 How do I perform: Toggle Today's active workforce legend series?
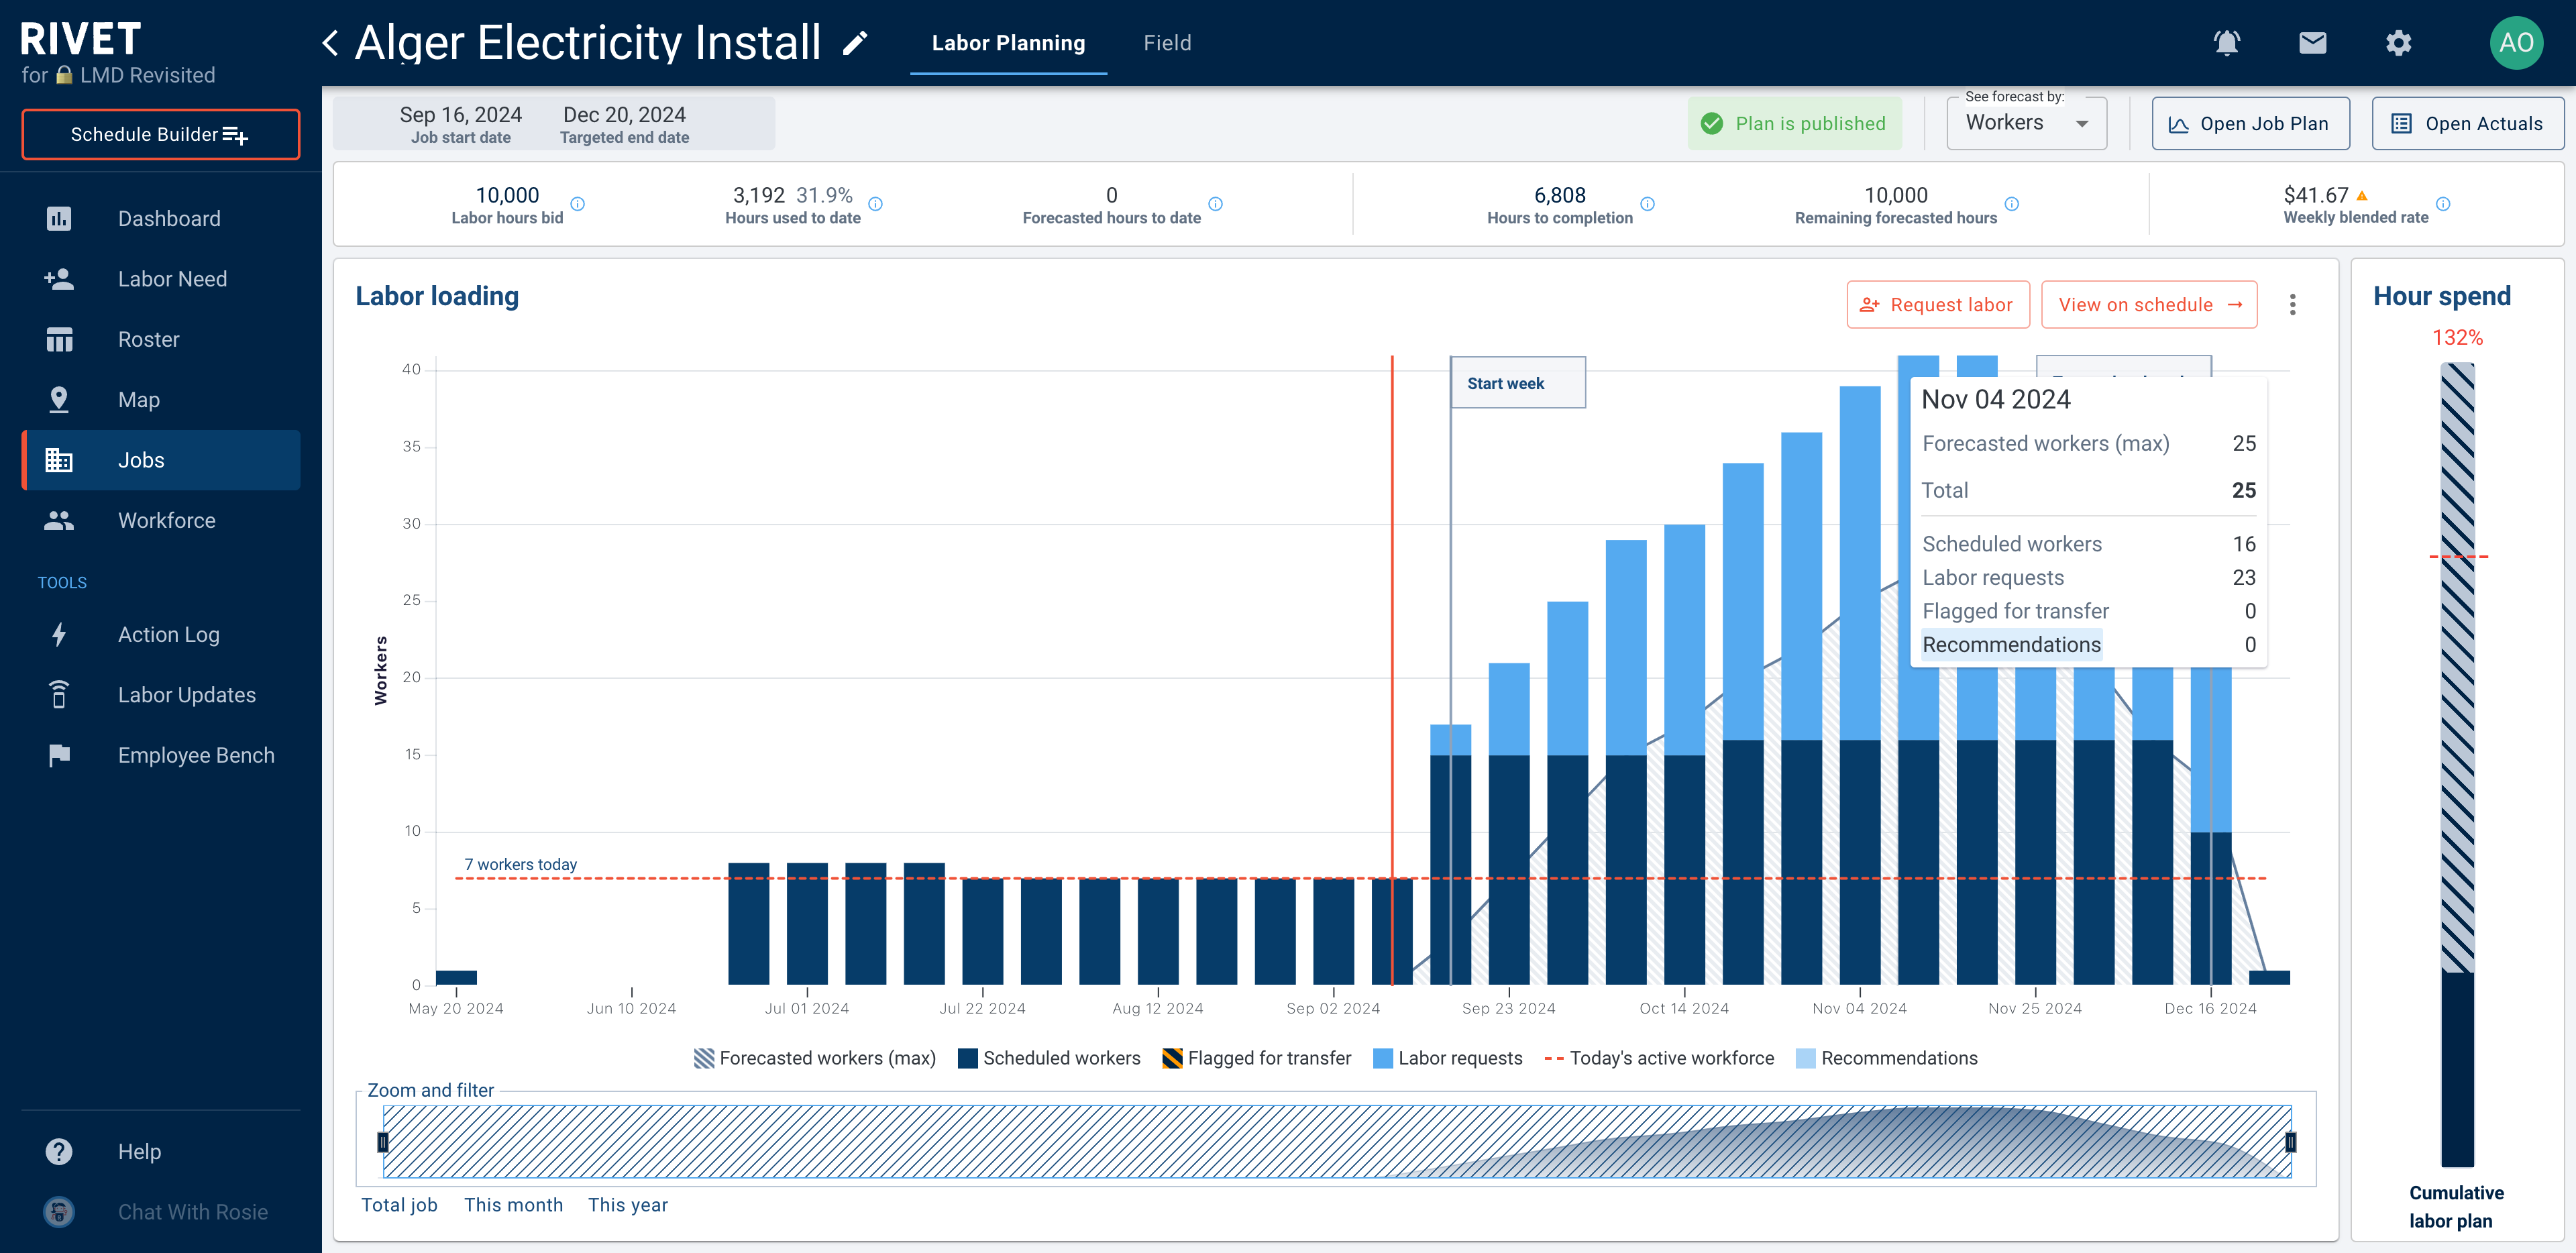tap(1659, 1058)
